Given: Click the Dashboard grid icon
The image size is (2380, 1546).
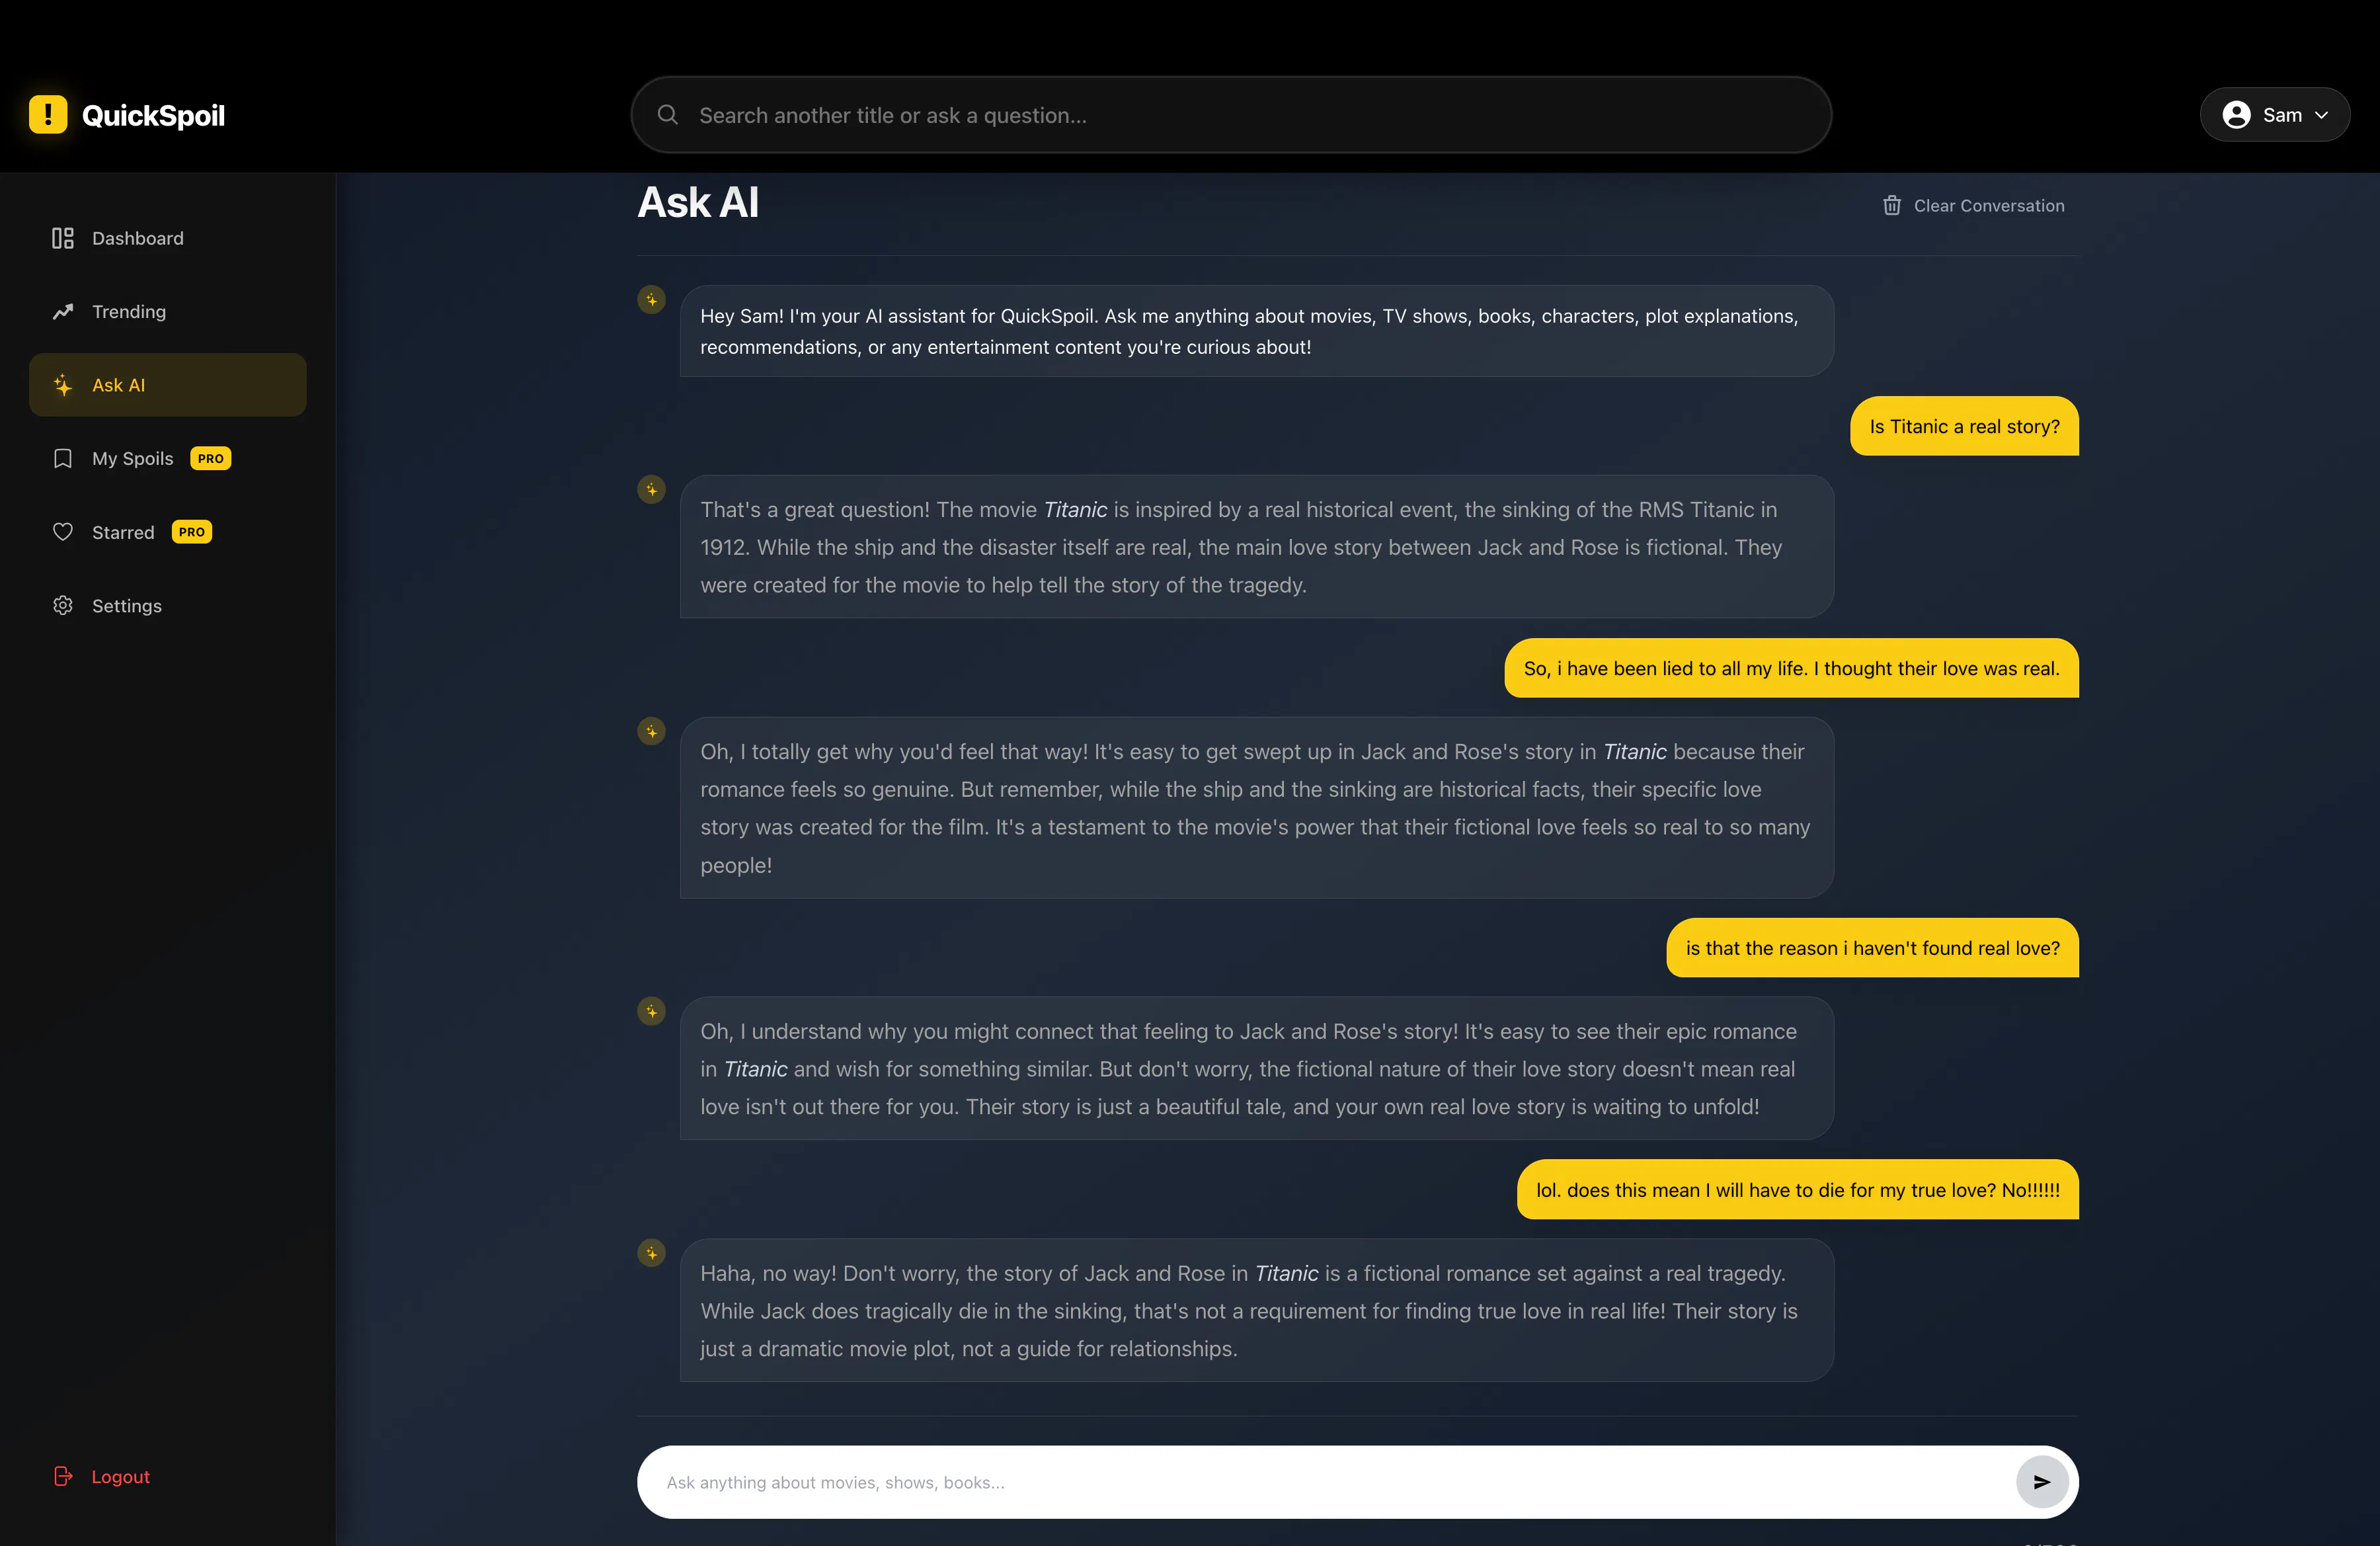Looking at the screenshot, I should point(63,238).
